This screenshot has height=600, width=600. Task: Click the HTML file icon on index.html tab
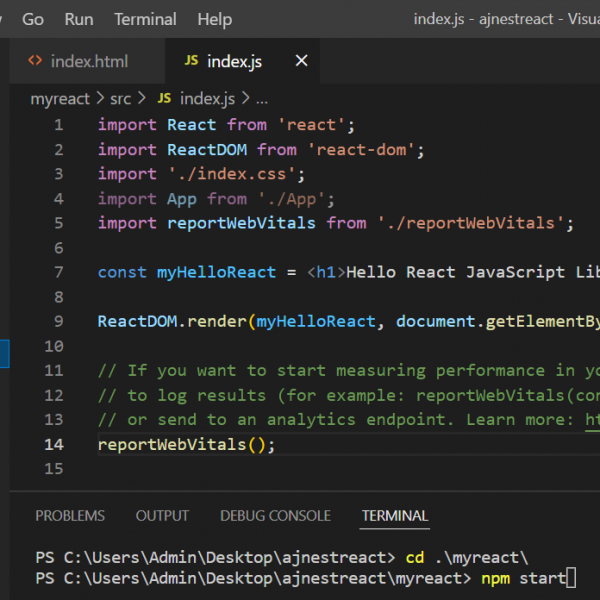coord(35,61)
